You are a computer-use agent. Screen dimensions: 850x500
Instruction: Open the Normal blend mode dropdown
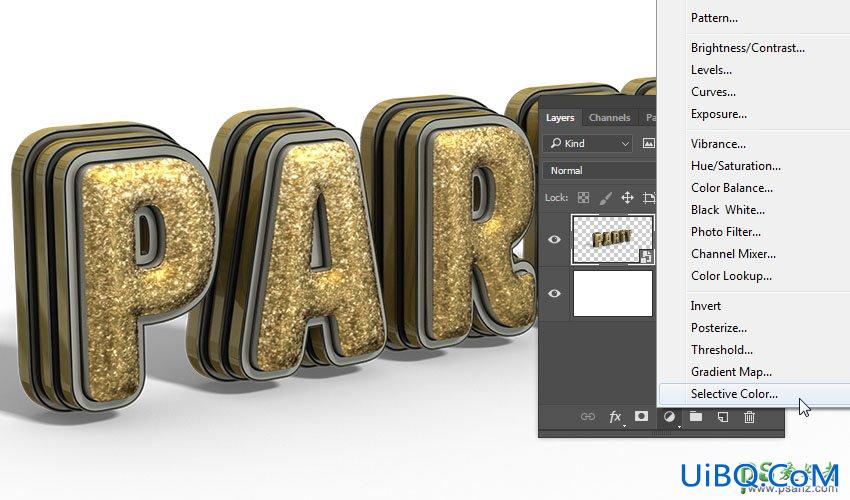[600, 170]
